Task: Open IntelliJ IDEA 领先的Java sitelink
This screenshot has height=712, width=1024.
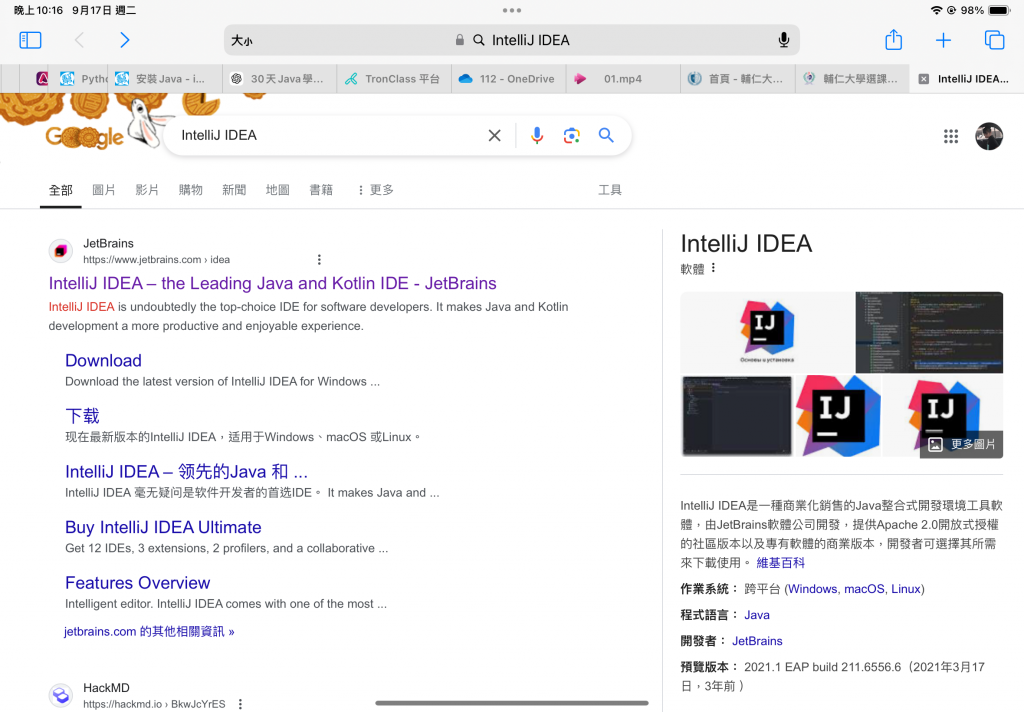Action: [186, 472]
